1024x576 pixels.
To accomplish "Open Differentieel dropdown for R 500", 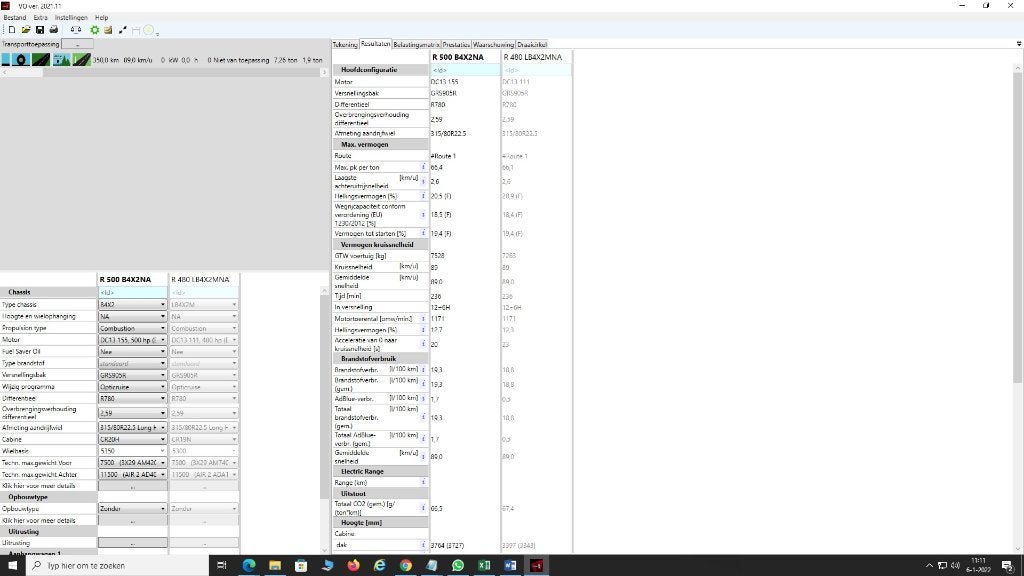I will point(133,398).
